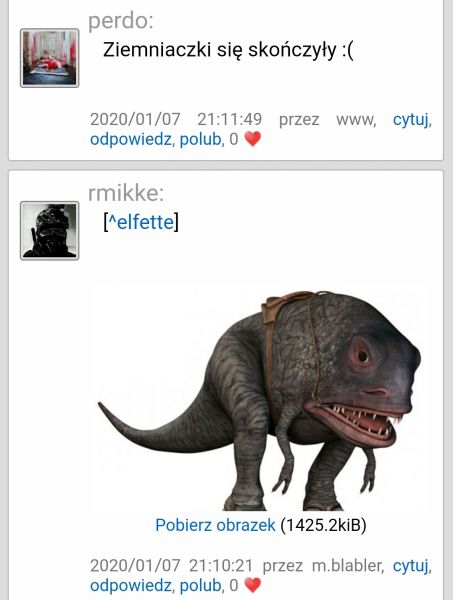Click timestamp 2020/01/07 21:10:21
This screenshot has width=453, height=600.
coord(171,566)
